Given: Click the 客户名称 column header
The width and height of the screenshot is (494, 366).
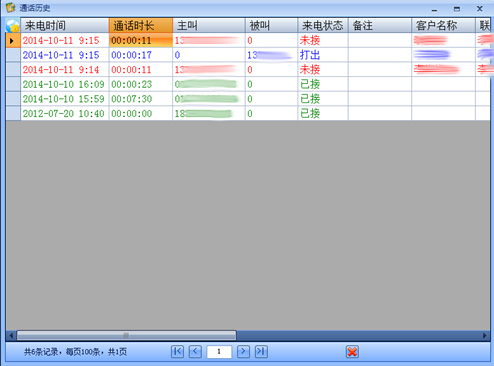Looking at the screenshot, I should tap(443, 26).
